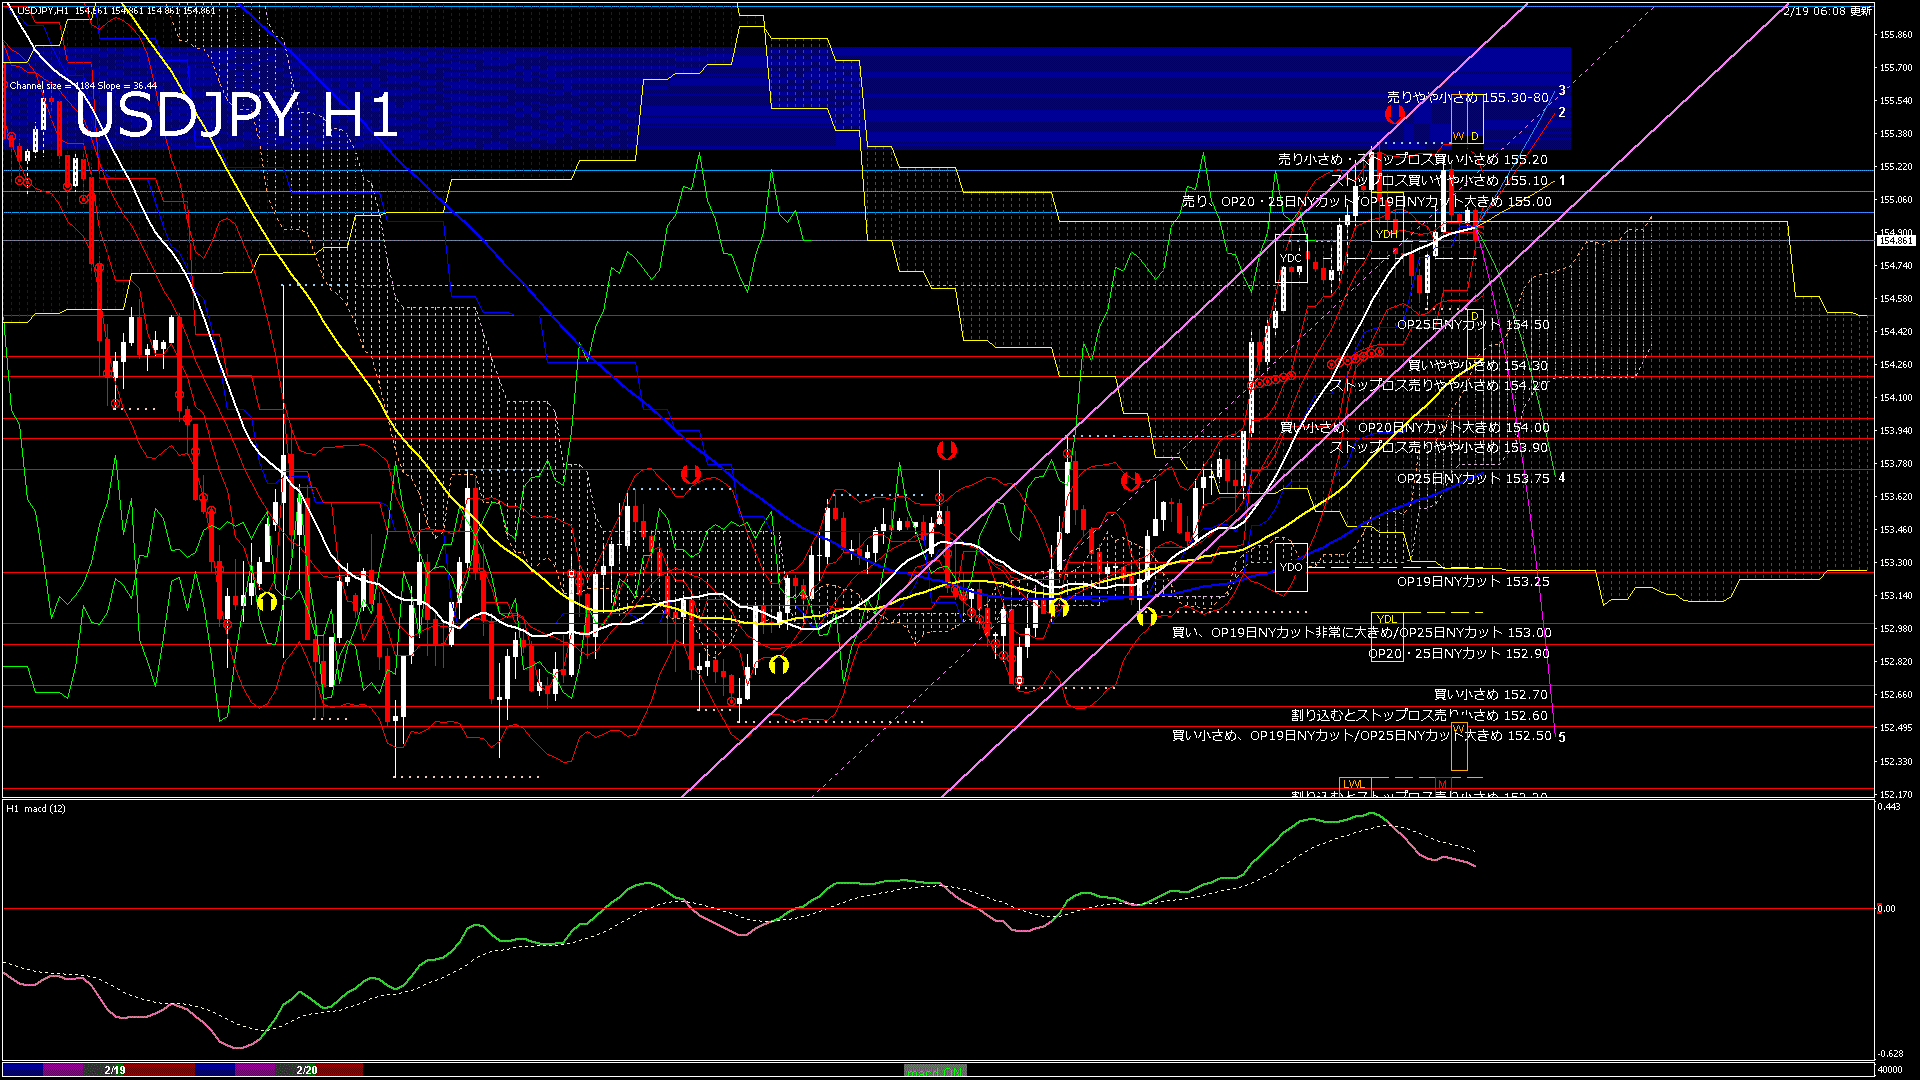The height and width of the screenshot is (1080, 1920).
Task: Click the OP25日NYカット 154.50 order label
Action: point(1473,325)
